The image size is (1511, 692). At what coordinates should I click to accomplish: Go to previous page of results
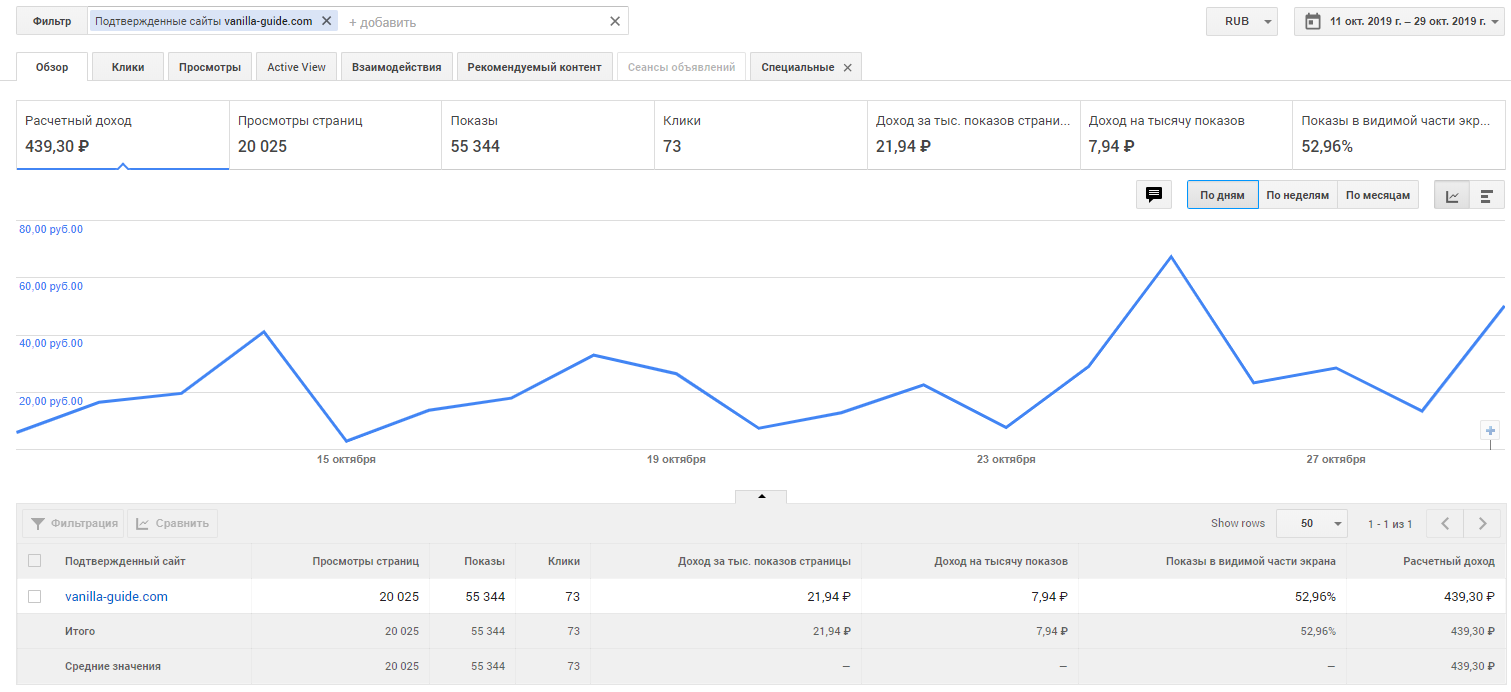[1444, 523]
